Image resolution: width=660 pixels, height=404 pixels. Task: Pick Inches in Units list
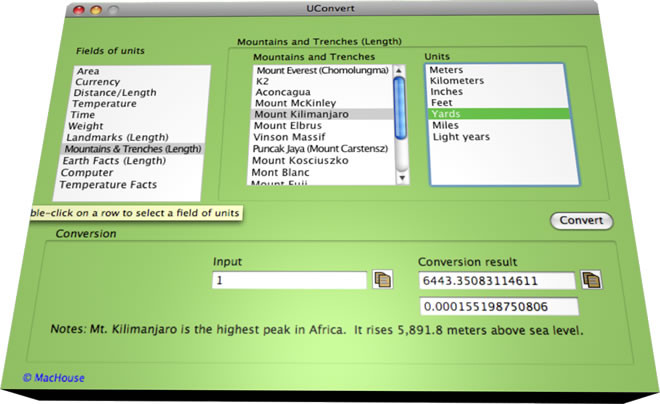[x=498, y=92]
